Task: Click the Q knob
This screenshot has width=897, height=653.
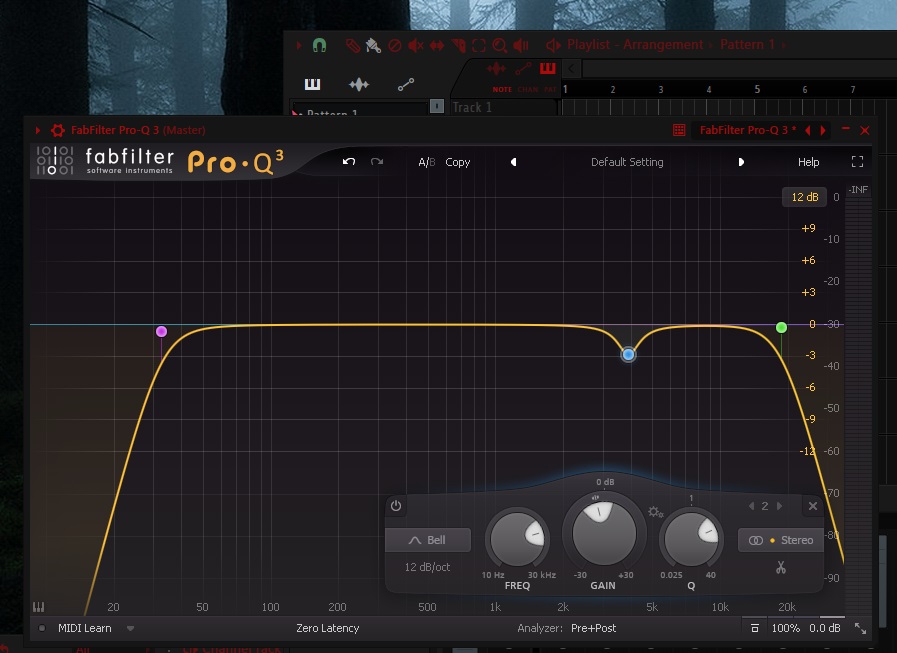Action: coord(691,538)
